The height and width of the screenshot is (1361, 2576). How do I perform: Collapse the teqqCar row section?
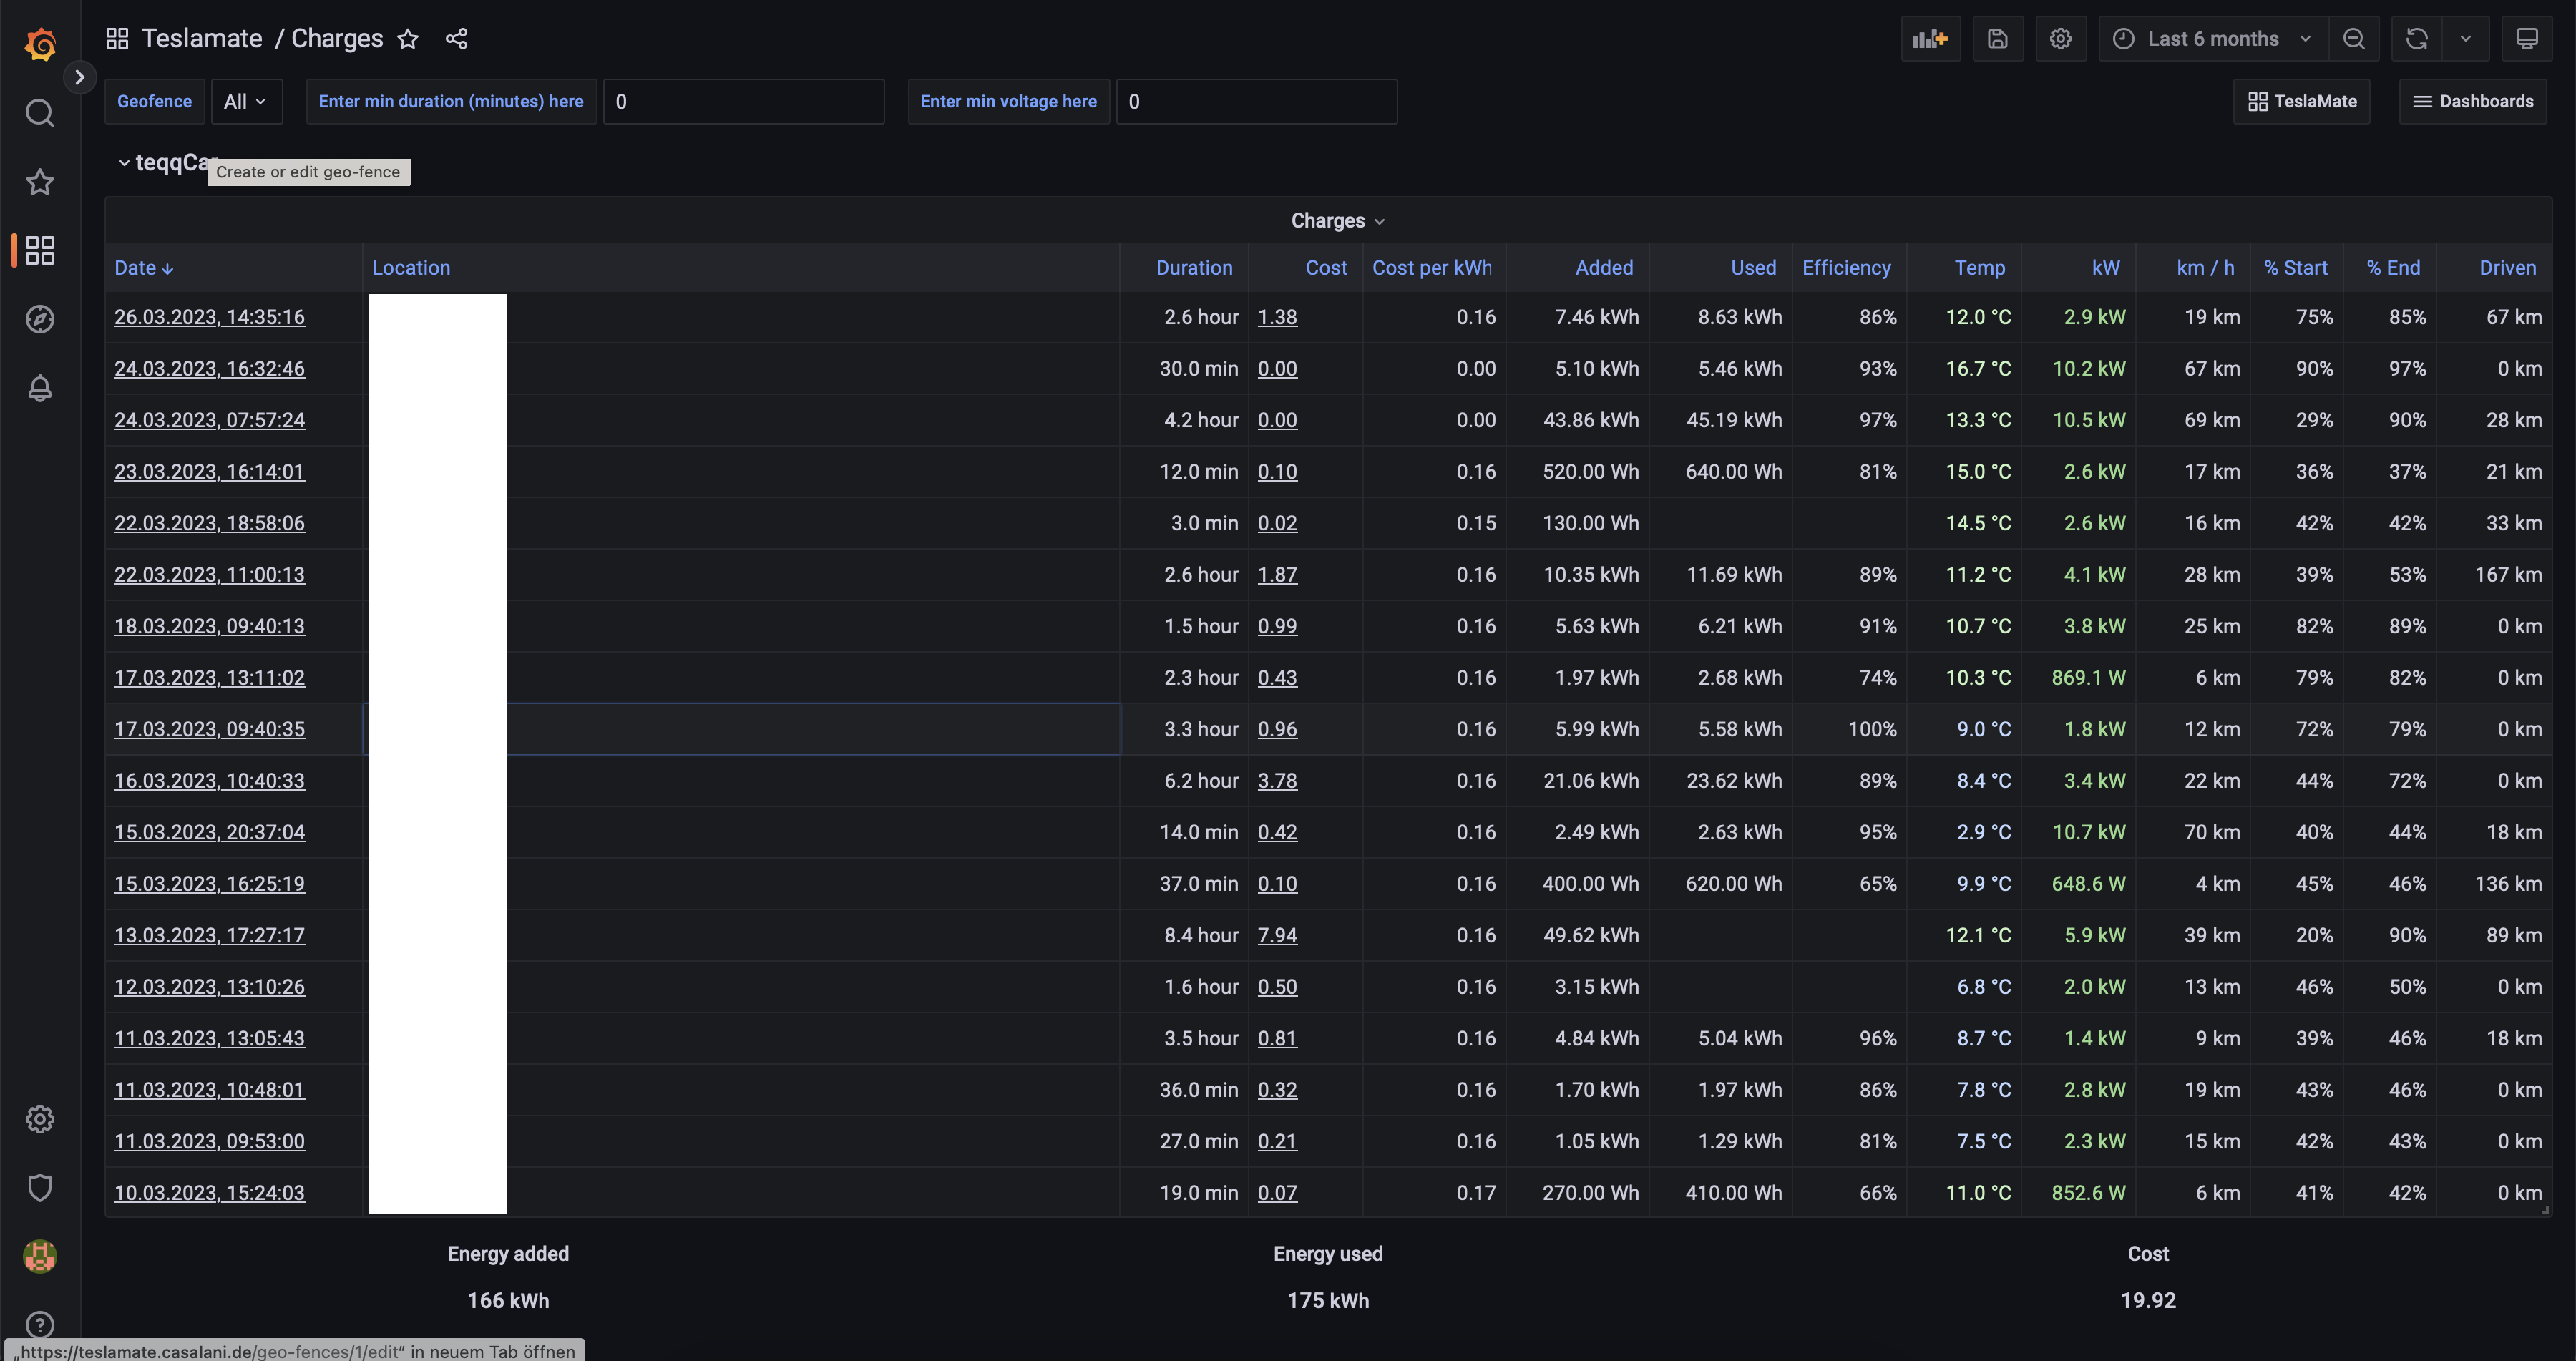[124, 162]
